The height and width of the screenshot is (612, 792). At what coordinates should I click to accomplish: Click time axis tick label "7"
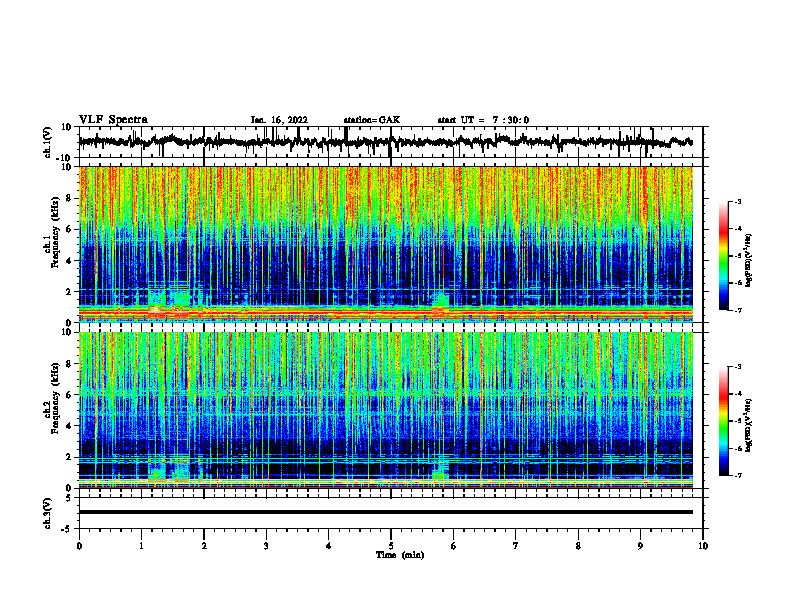[x=516, y=546]
